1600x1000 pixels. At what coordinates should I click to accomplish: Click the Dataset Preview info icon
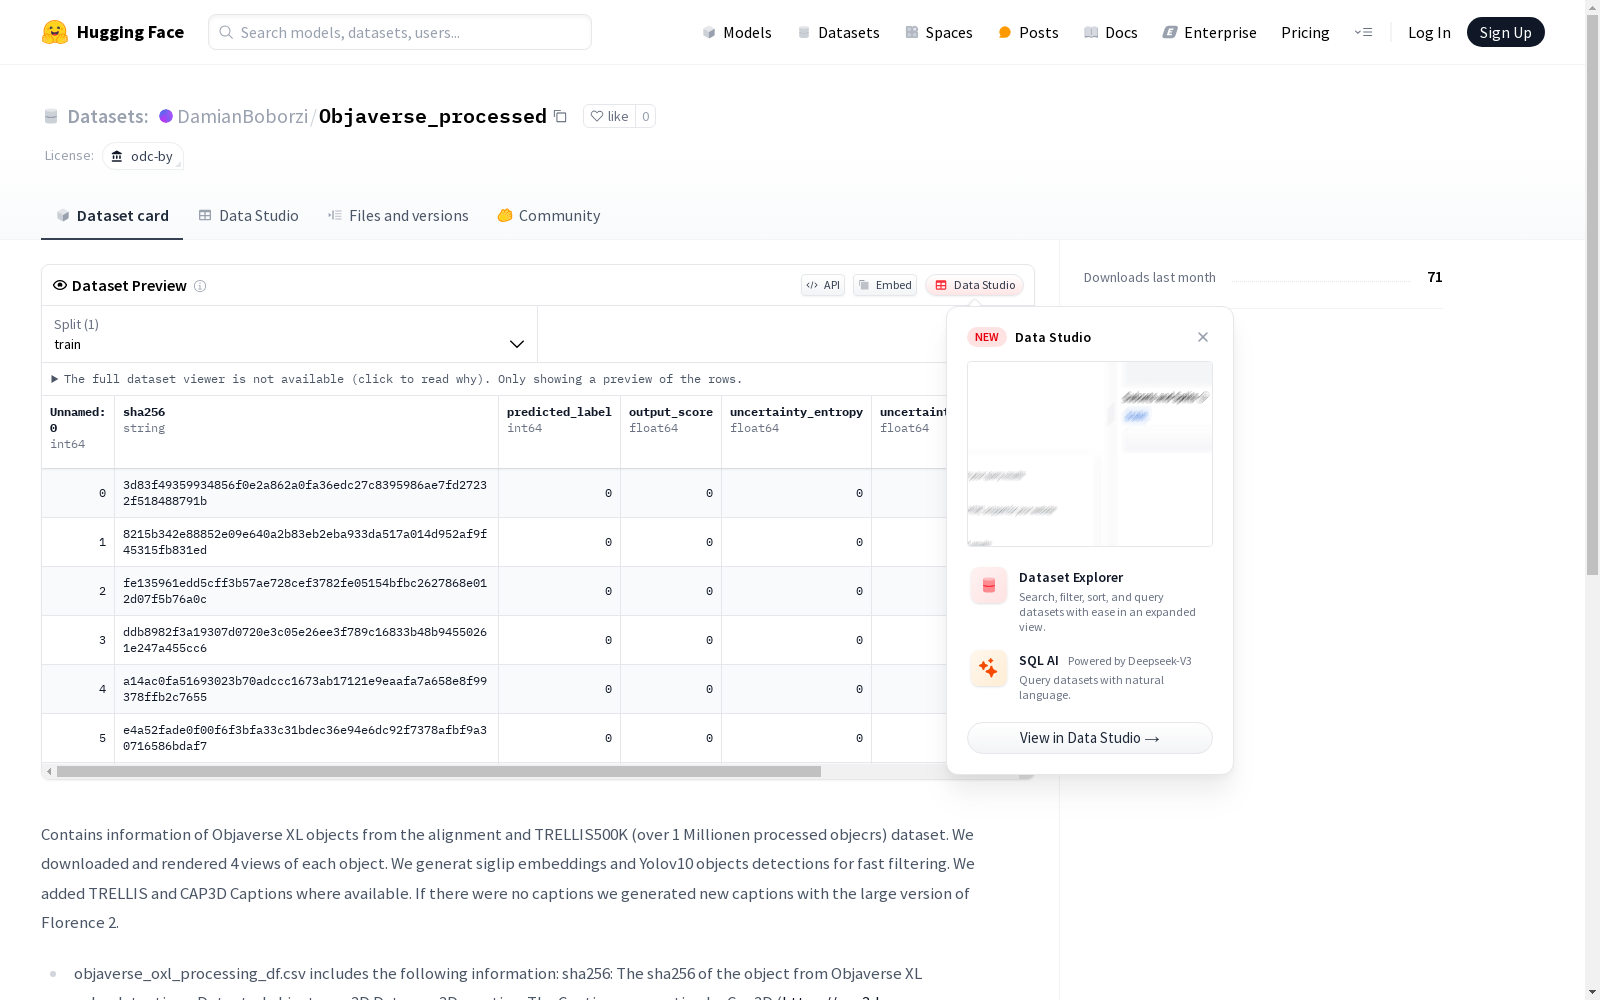click(200, 286)
